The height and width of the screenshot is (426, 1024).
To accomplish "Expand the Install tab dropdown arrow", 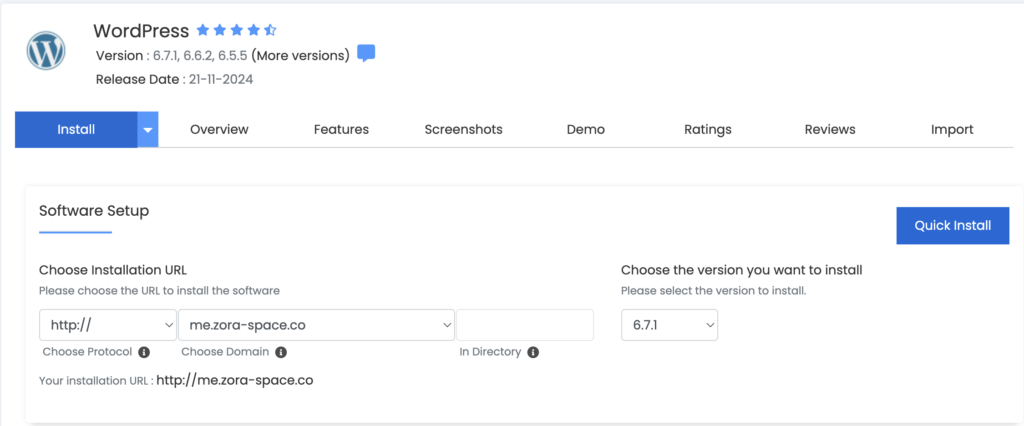I will (148, 129).
